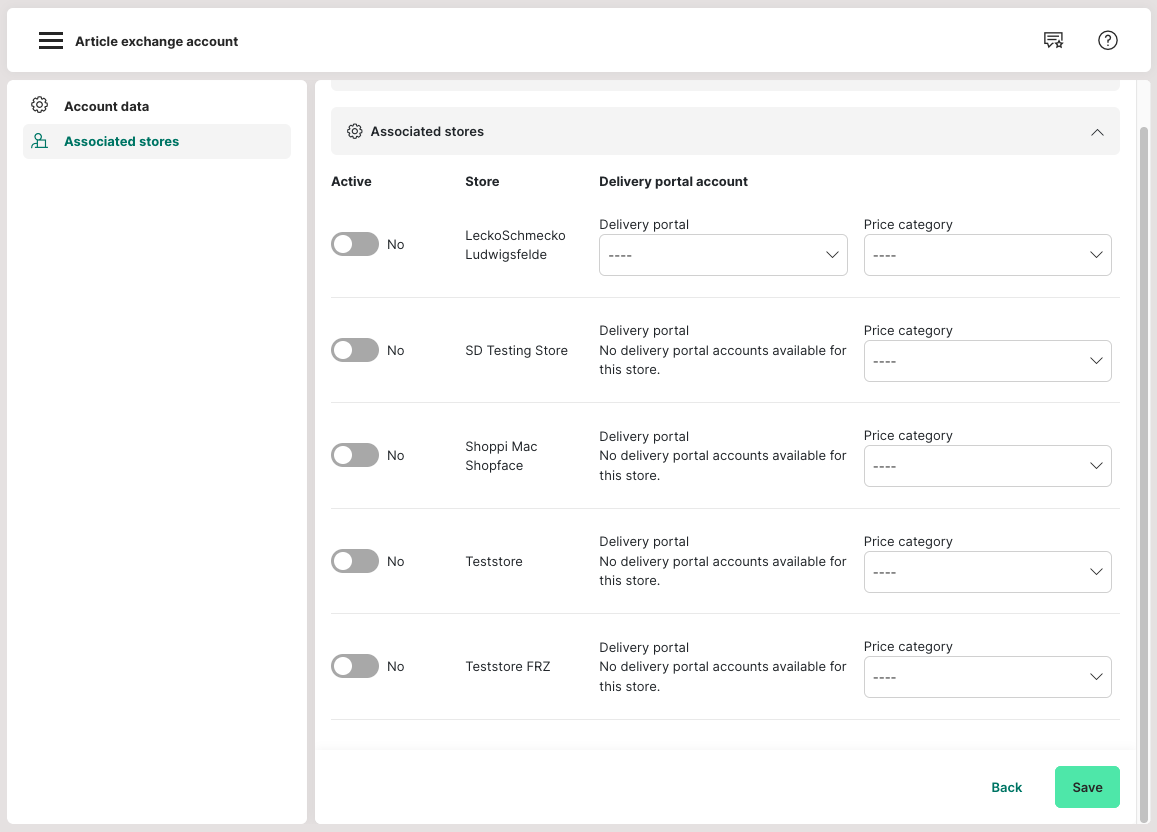Open Delivery portal dropdown for LeckoSchmecko Ludwigsfelde
The image size is (1157, 832).
pos(722,255)
